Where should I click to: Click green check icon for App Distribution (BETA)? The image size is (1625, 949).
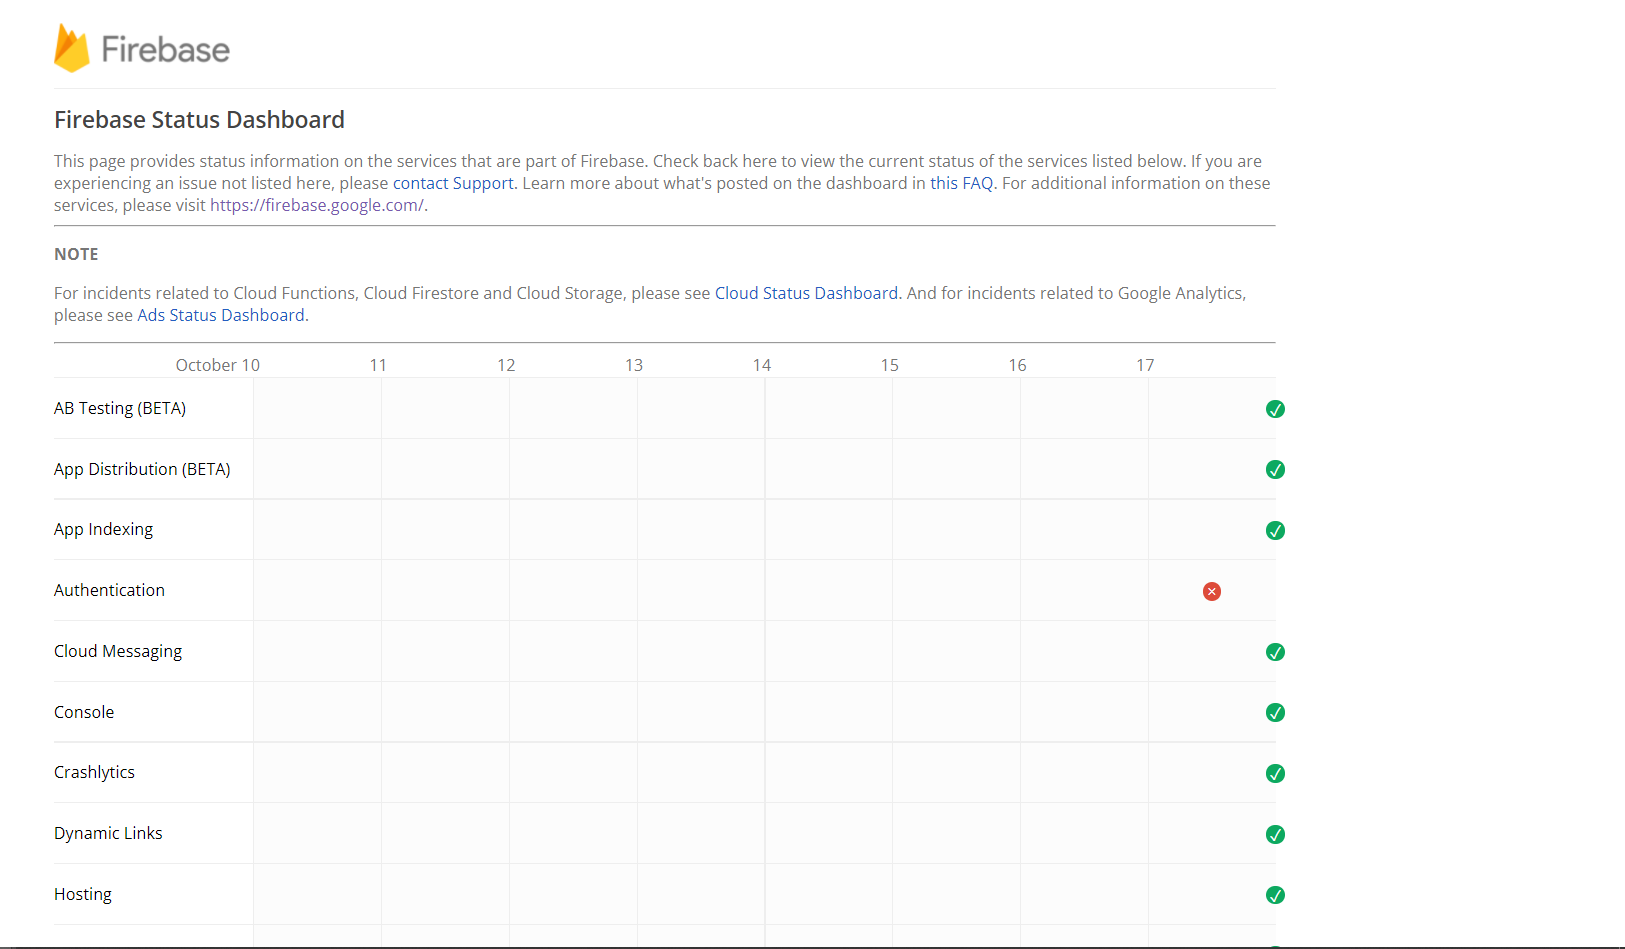point(1275,470)
